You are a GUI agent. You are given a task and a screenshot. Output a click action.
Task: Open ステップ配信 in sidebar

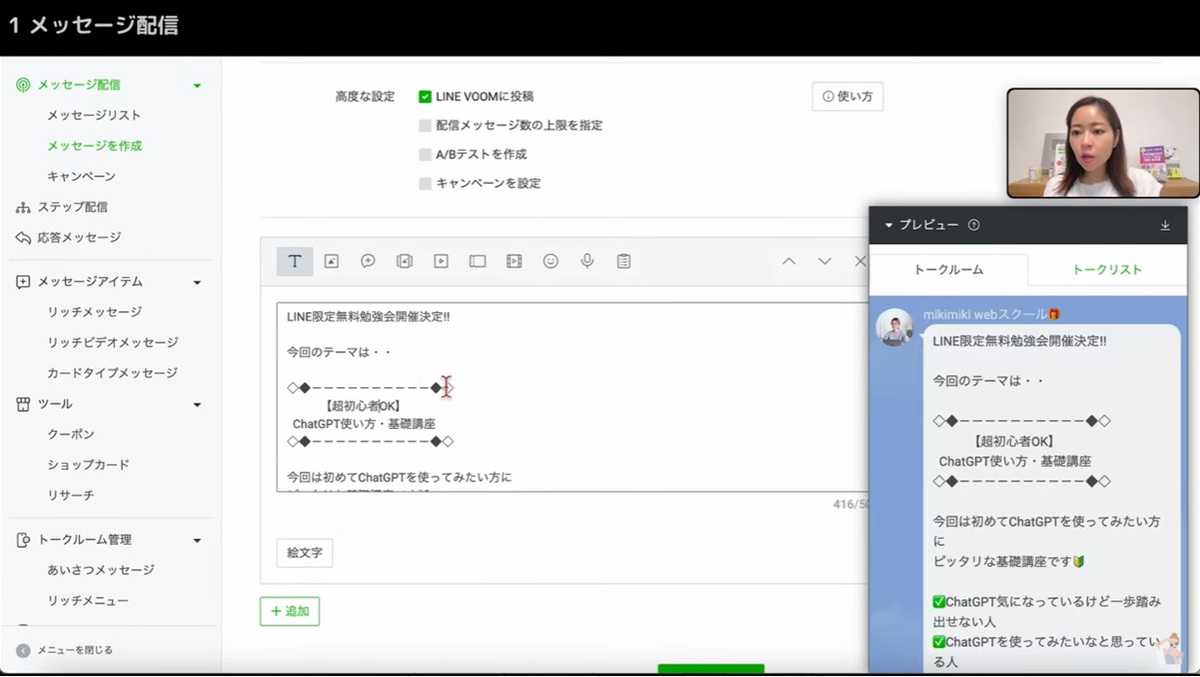[72, 207]
